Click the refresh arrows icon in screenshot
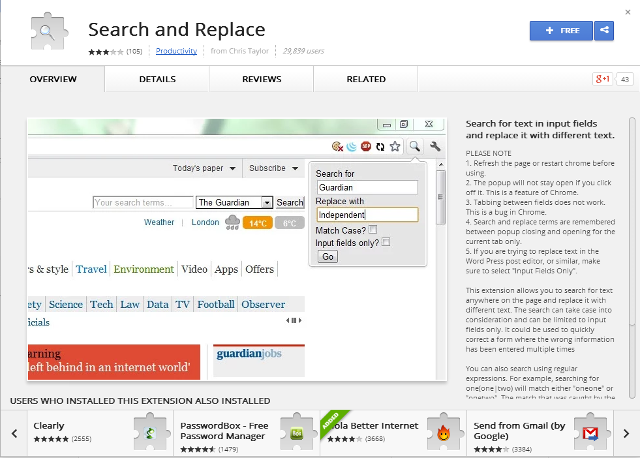 [x=380, y=147]
